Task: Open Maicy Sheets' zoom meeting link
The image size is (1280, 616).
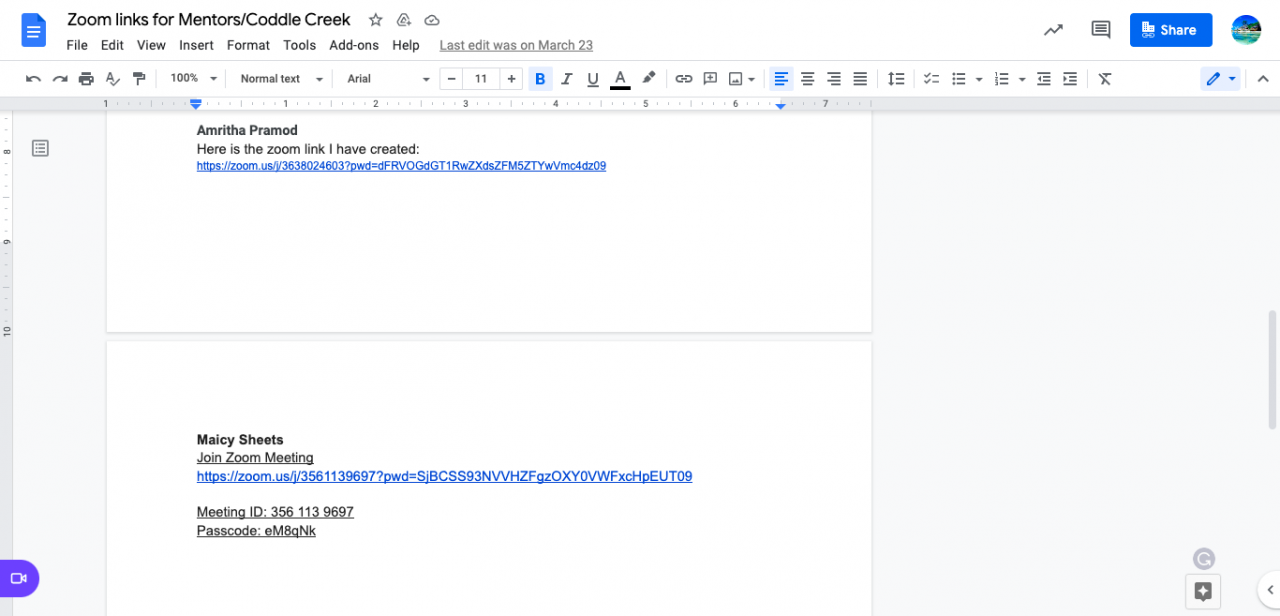Action: point(444,476)
